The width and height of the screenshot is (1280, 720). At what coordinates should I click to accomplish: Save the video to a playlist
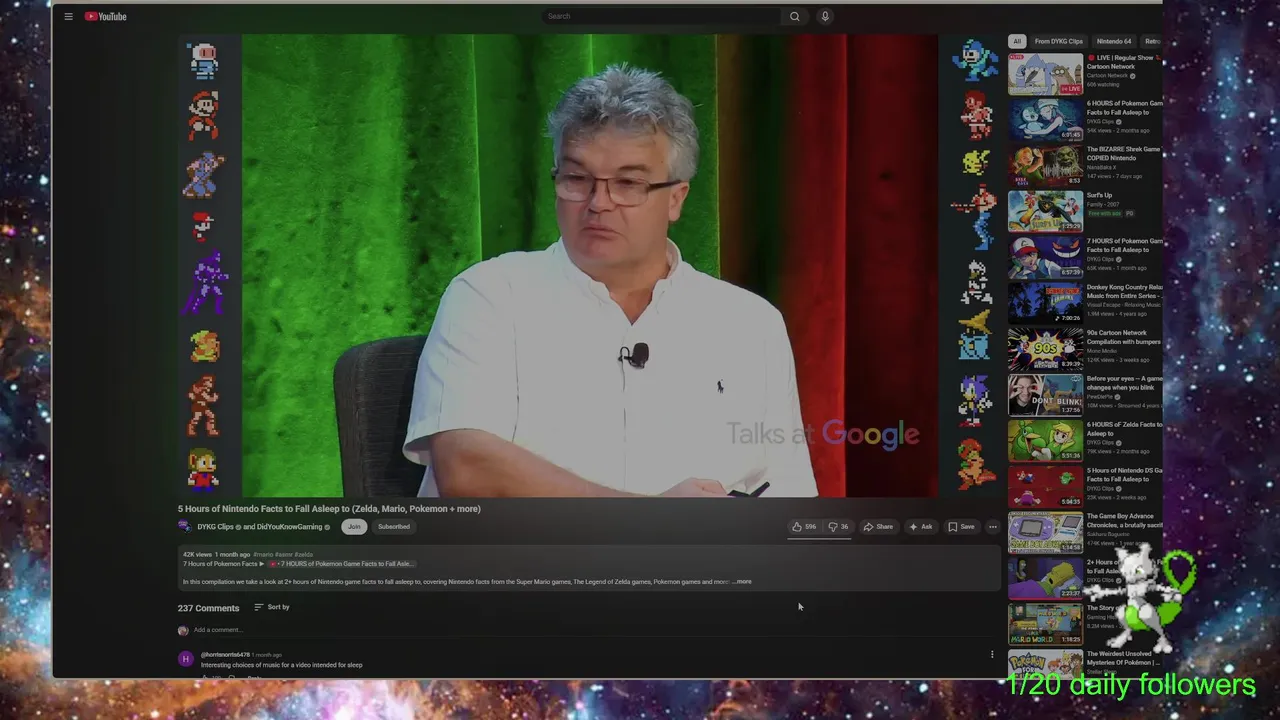(x=961, y=527)
